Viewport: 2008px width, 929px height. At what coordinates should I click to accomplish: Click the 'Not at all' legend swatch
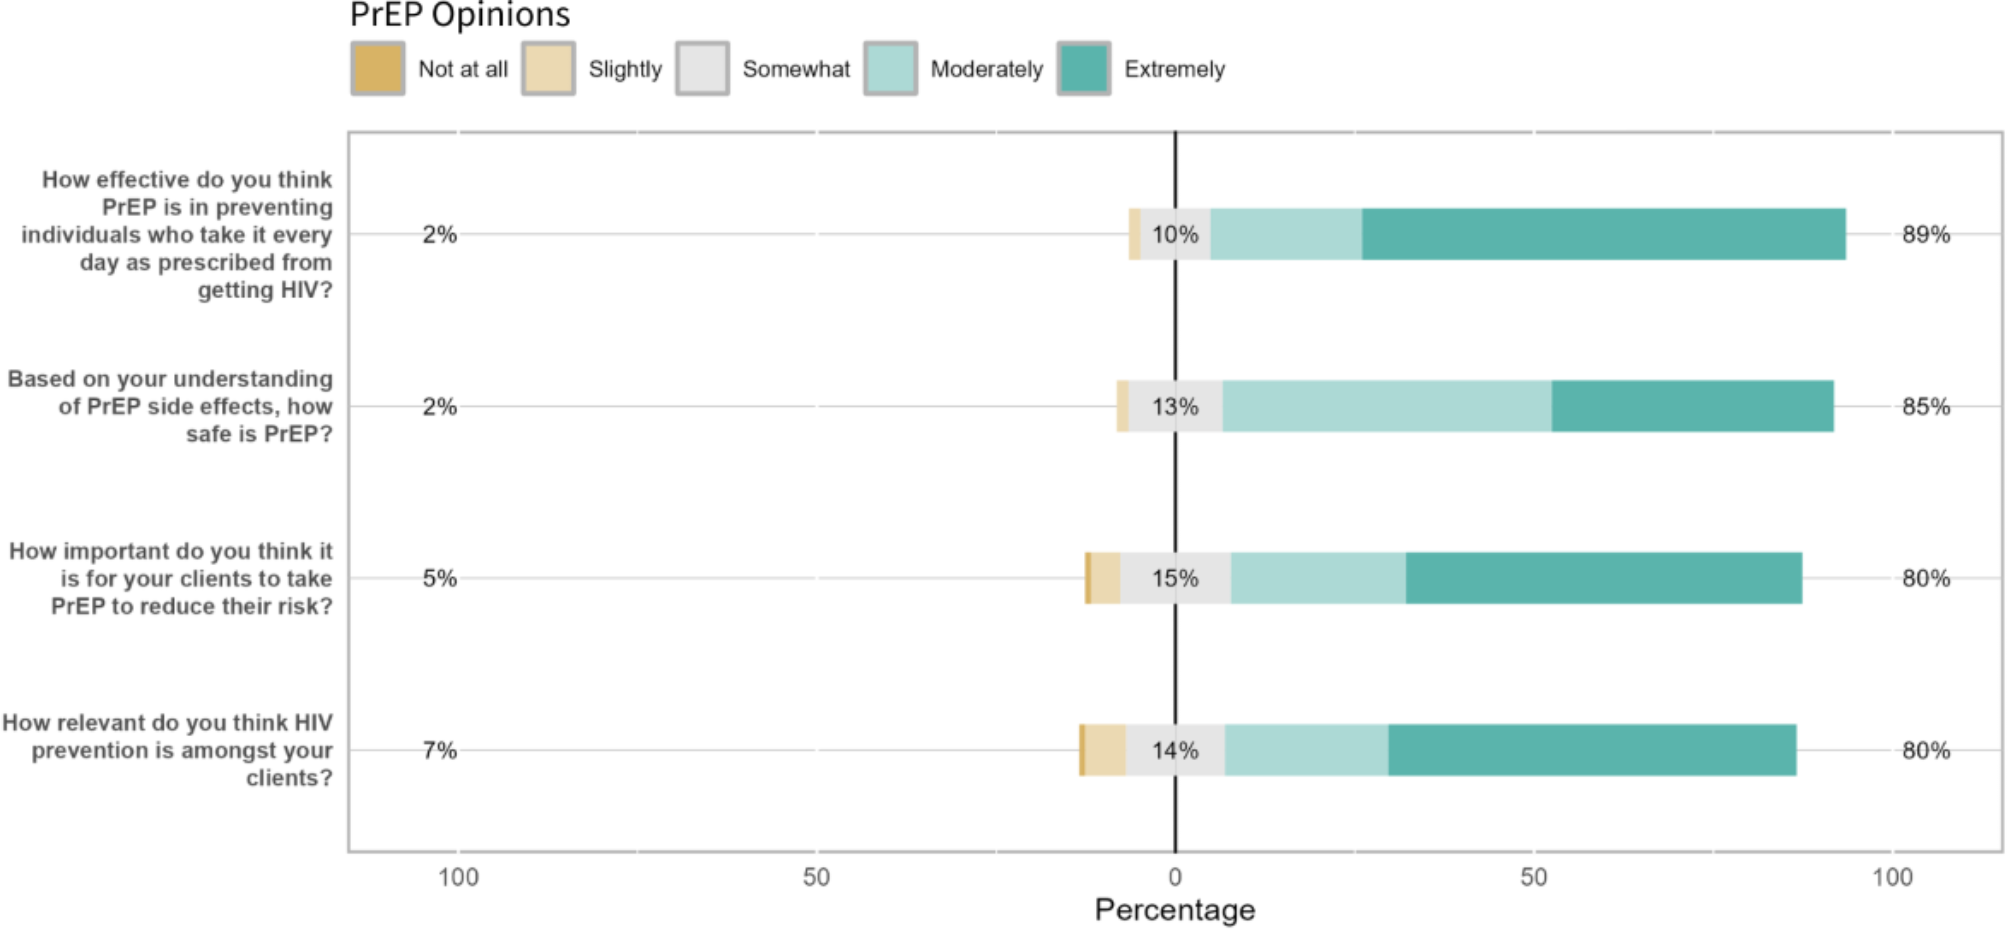click(377, 69)
